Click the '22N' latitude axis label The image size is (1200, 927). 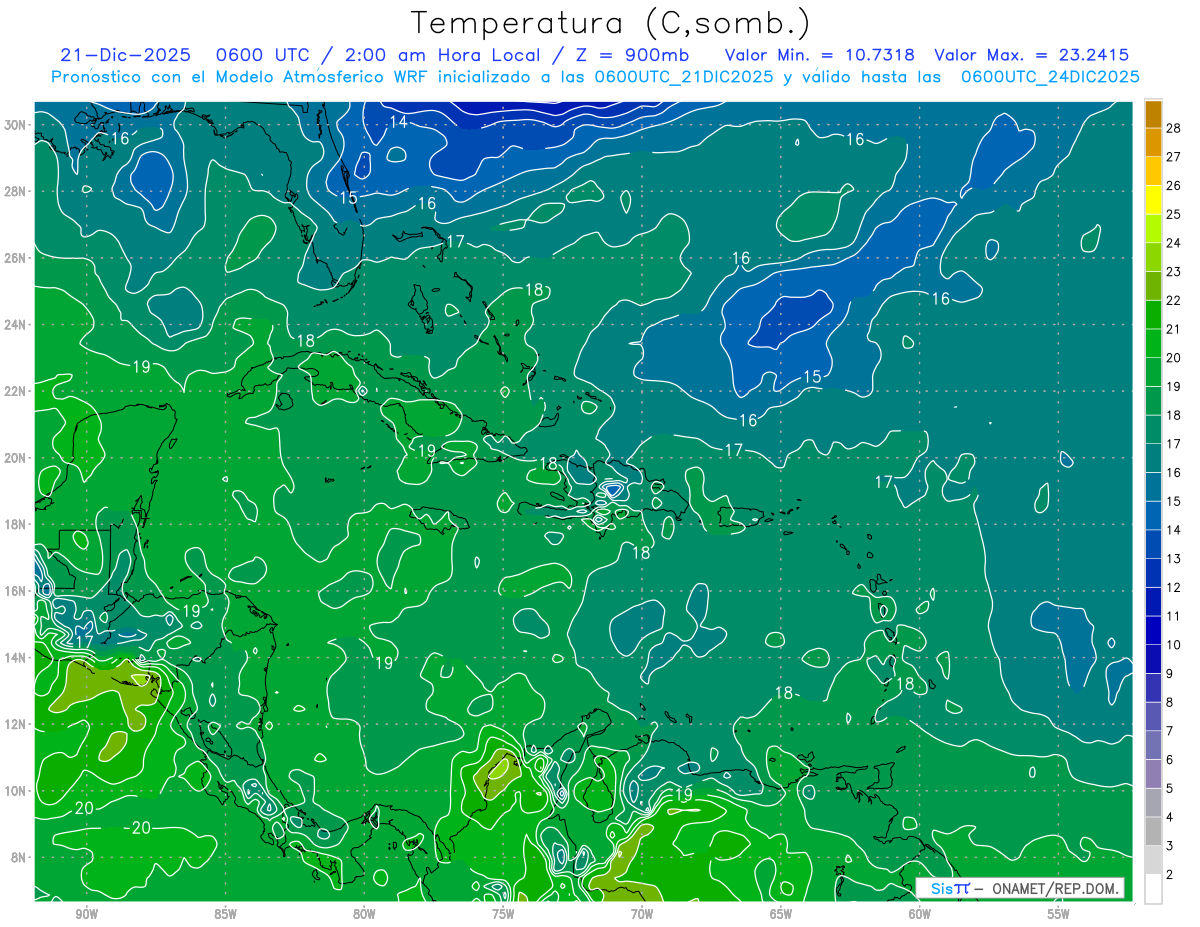[15, 391]
